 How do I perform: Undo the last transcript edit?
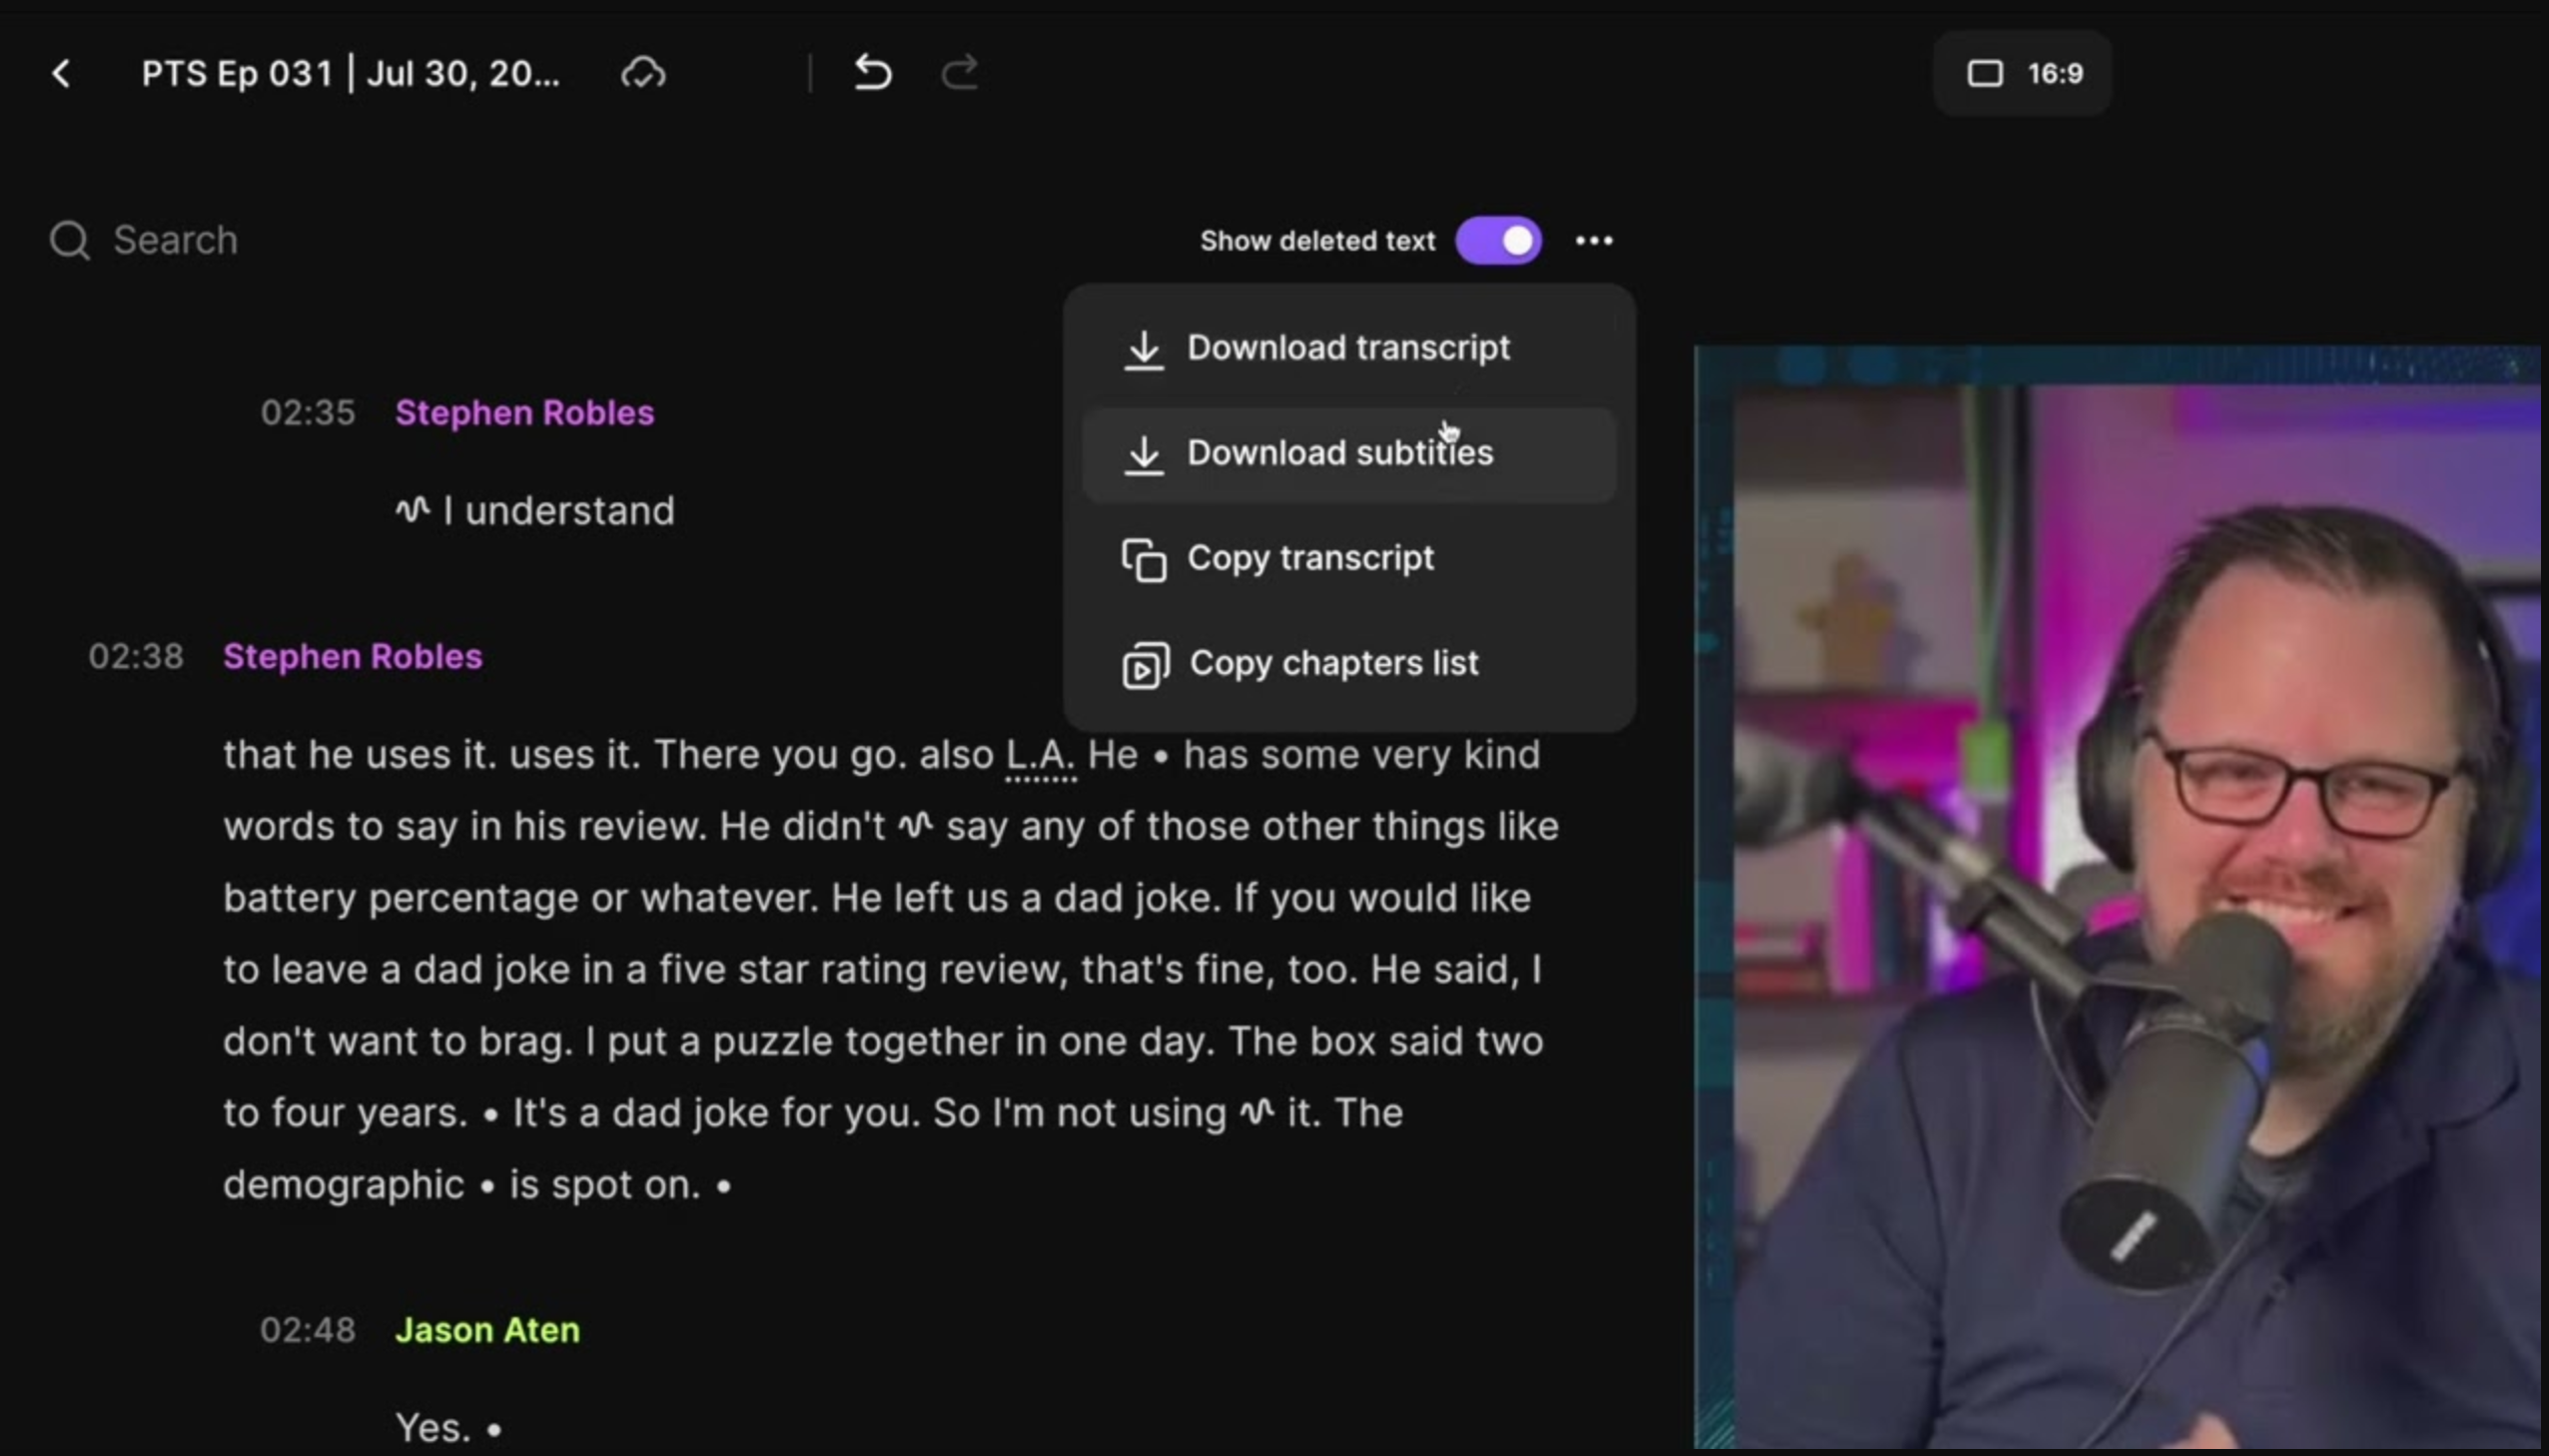tap(870, 72)
